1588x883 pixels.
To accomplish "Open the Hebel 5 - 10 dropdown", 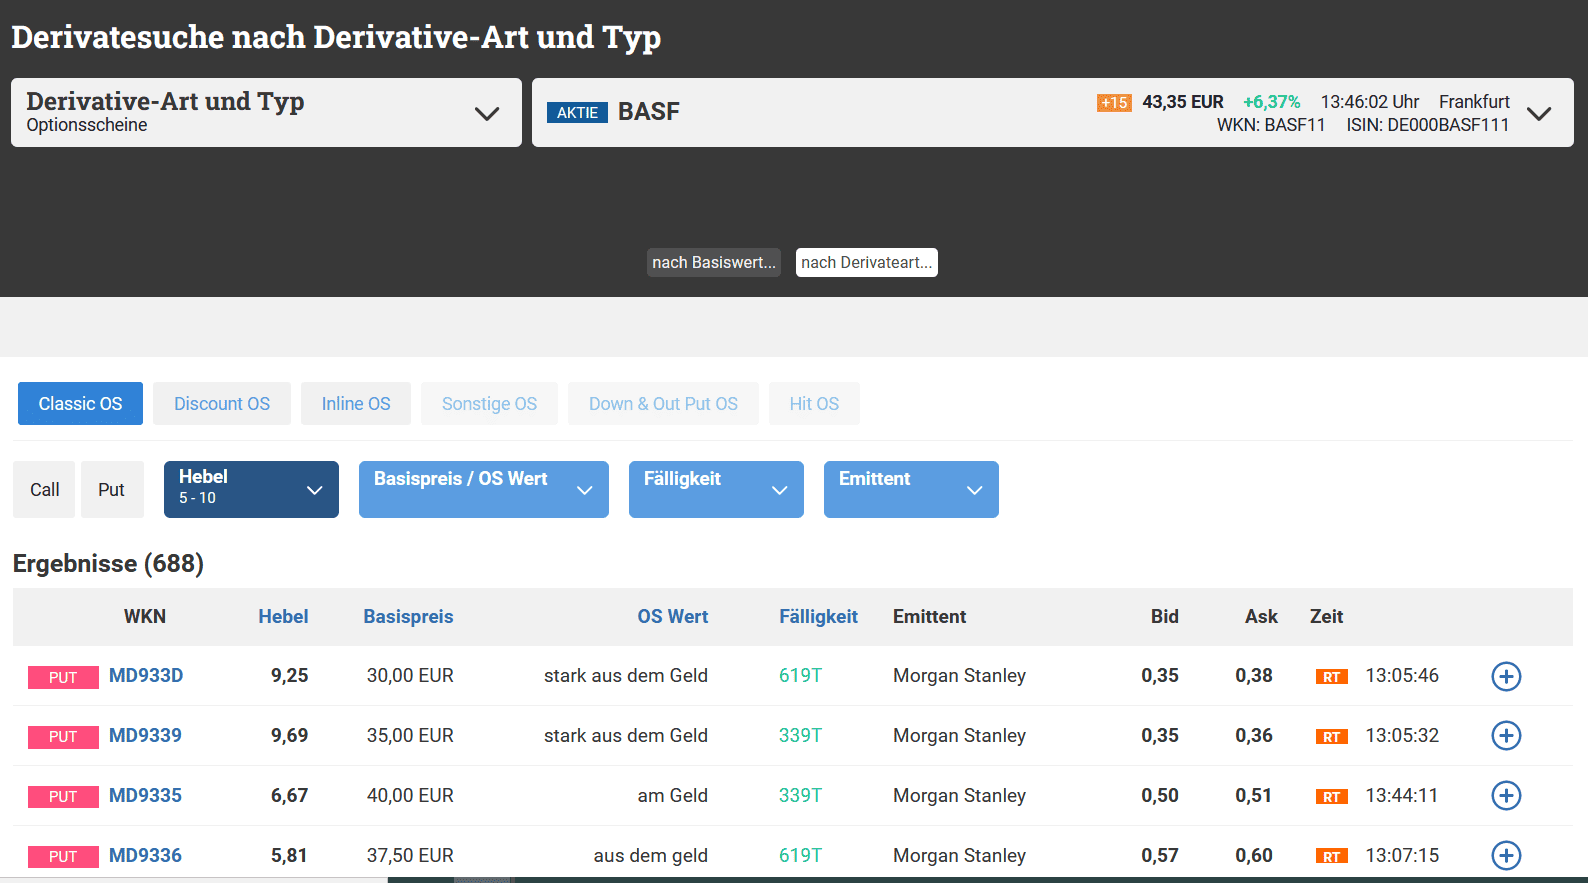I will (251, 490).
